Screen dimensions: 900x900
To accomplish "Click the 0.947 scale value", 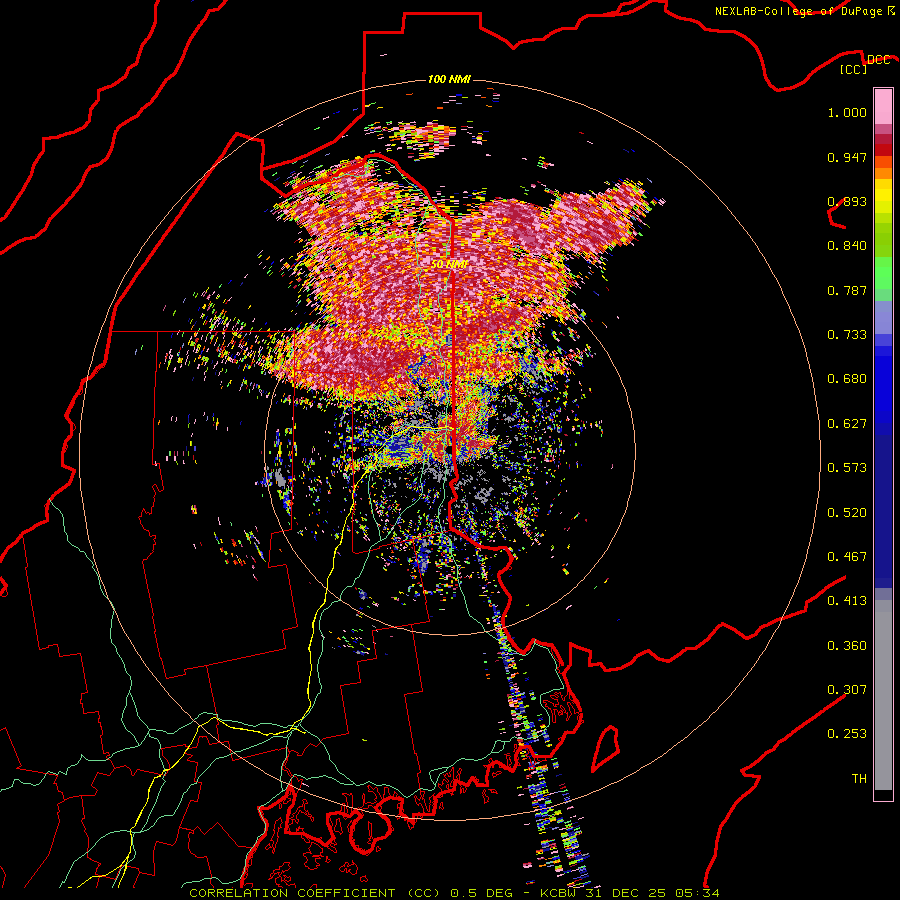I will click(x=847, y=157).
